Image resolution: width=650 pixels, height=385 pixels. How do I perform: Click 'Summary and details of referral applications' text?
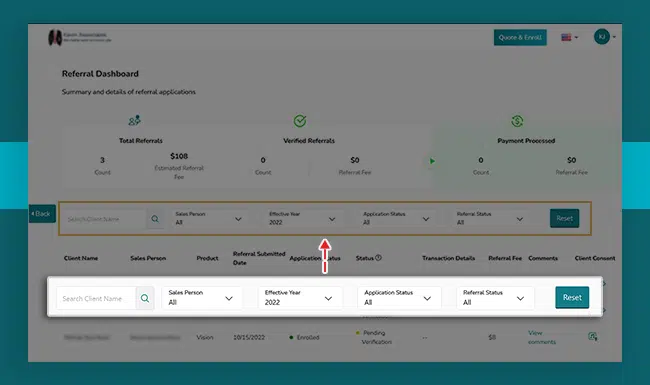point(129,92)
